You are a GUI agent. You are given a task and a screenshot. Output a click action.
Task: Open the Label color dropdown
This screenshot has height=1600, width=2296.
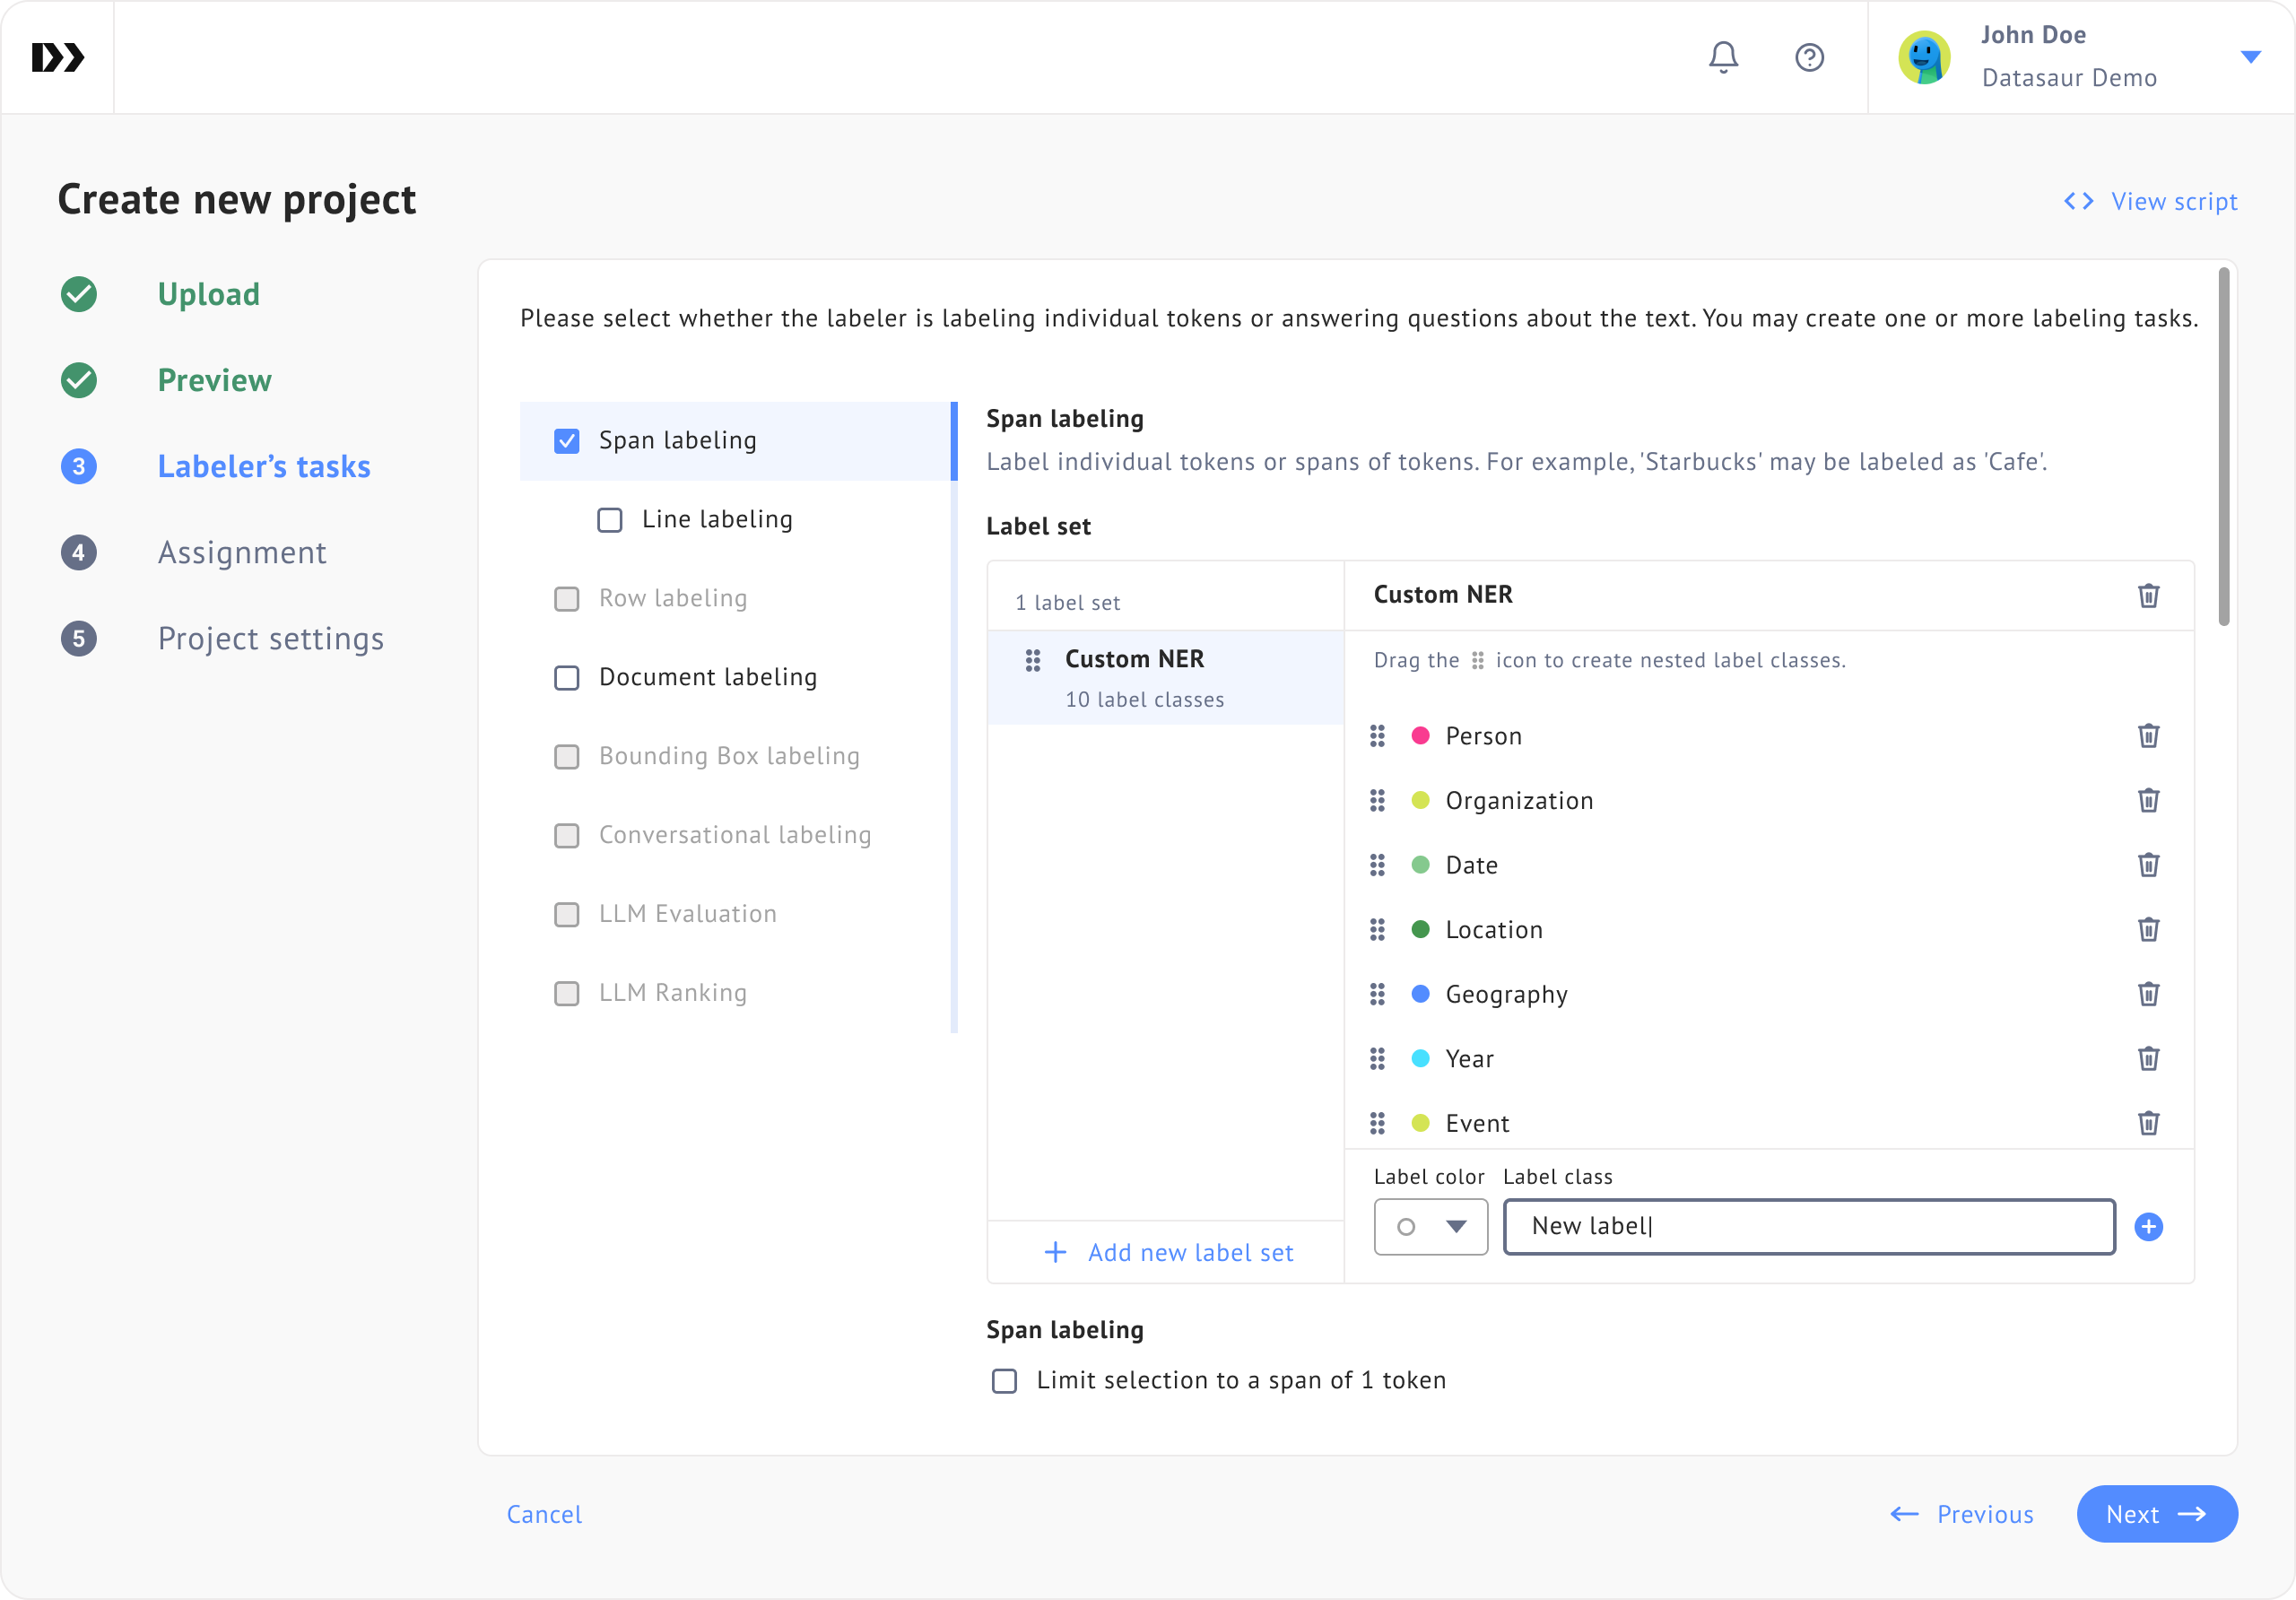point(1430,1227)
